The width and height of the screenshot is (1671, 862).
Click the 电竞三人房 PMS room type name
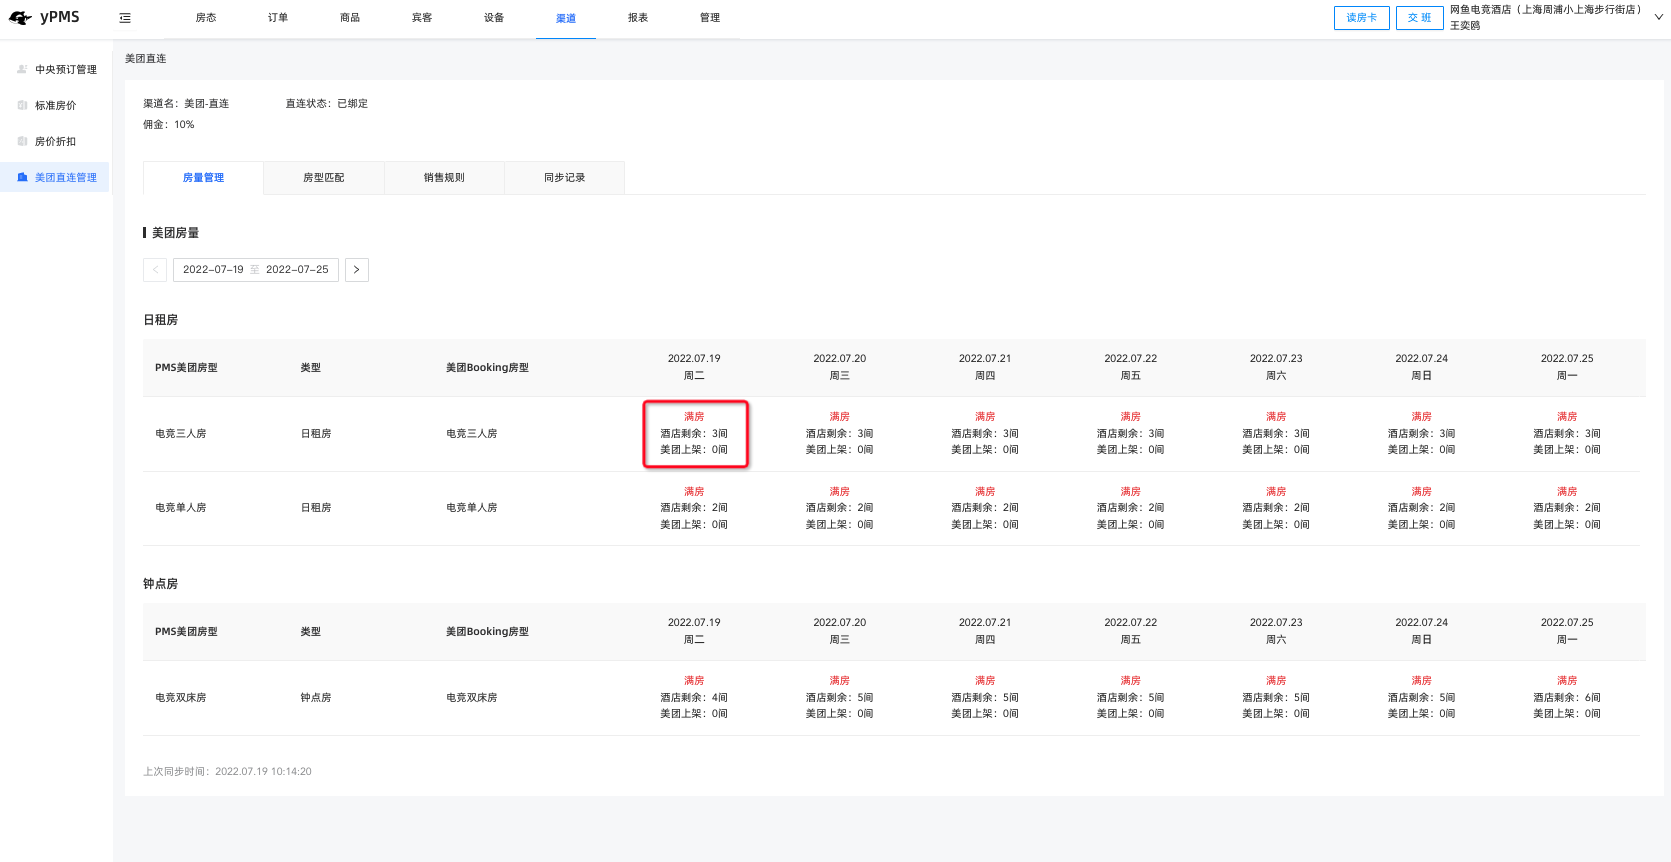pos(181,434)
